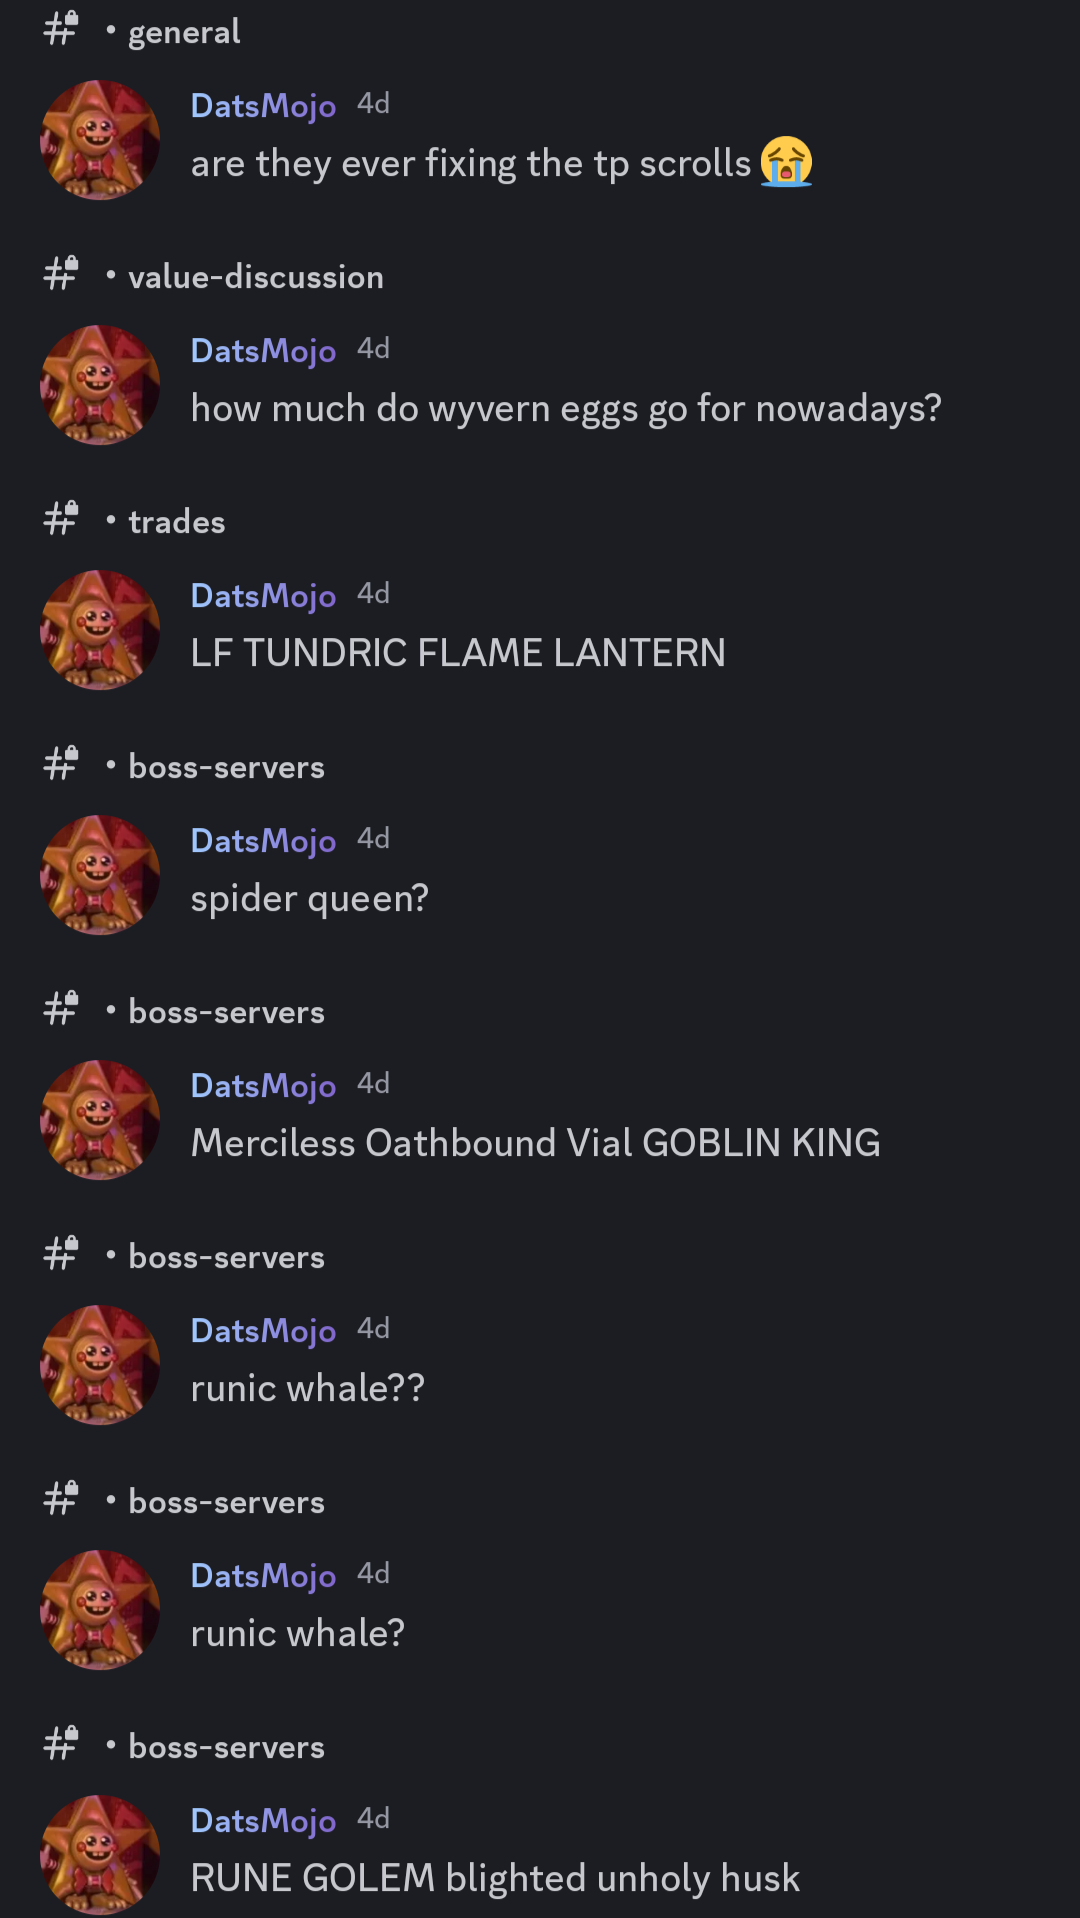Viewport: 1080px width, 1918px height.
Task: Jump to 'RUNE GOLEM blighted unholy husk' message
Action: click(x=495, y=1878)
